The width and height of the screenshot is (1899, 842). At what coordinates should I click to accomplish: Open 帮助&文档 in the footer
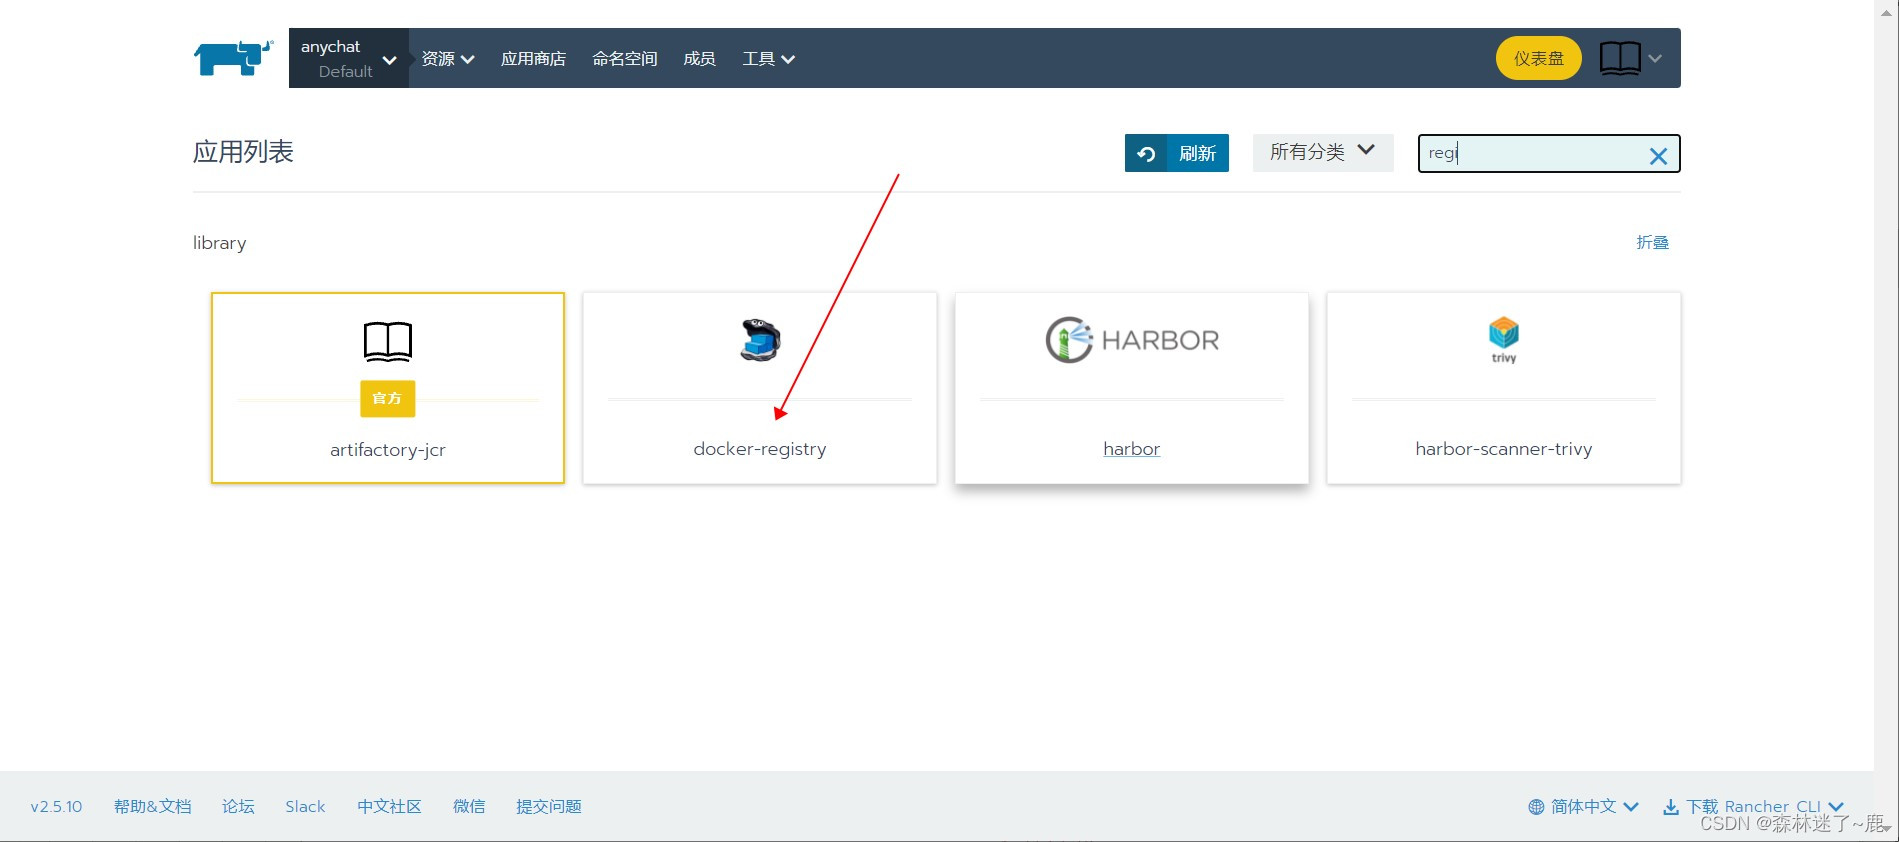(152, 806)
